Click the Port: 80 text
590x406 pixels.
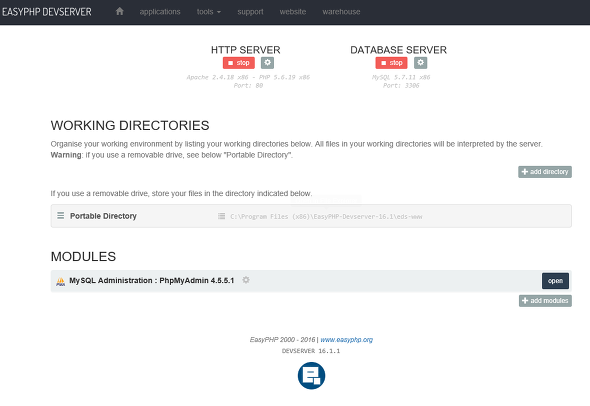(x=248, y=85)
